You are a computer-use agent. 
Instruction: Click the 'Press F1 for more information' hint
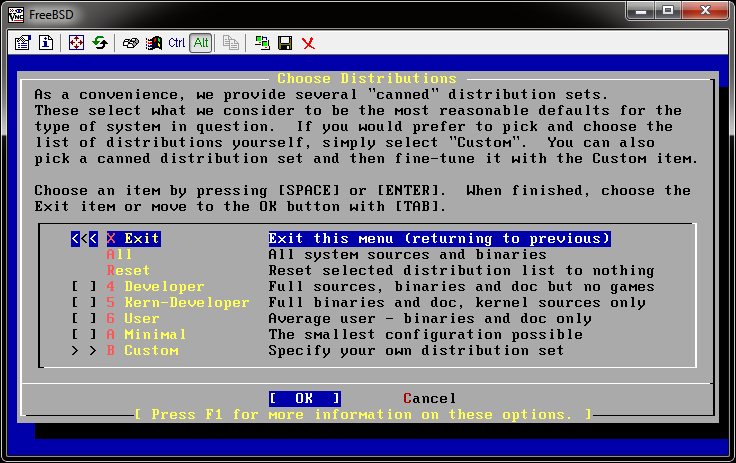362,415
